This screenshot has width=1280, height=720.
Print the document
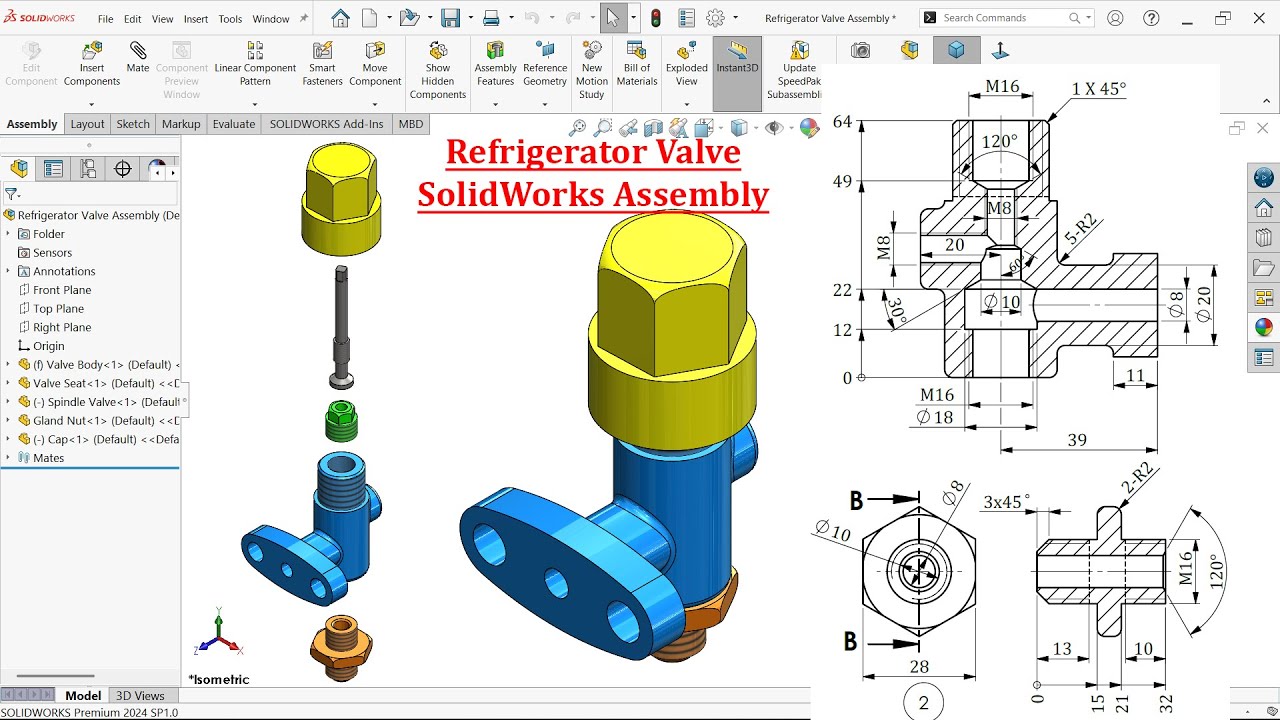(x=491, y=18)
